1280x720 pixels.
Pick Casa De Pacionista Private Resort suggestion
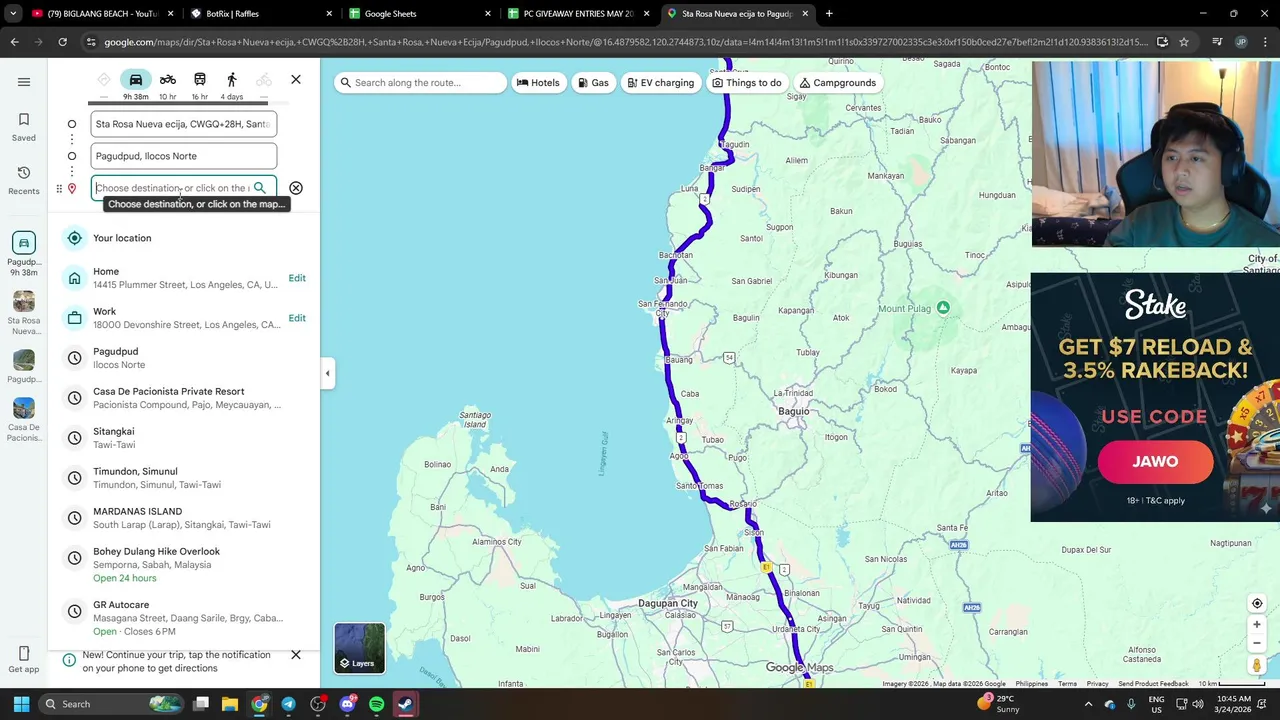point(184,398)
